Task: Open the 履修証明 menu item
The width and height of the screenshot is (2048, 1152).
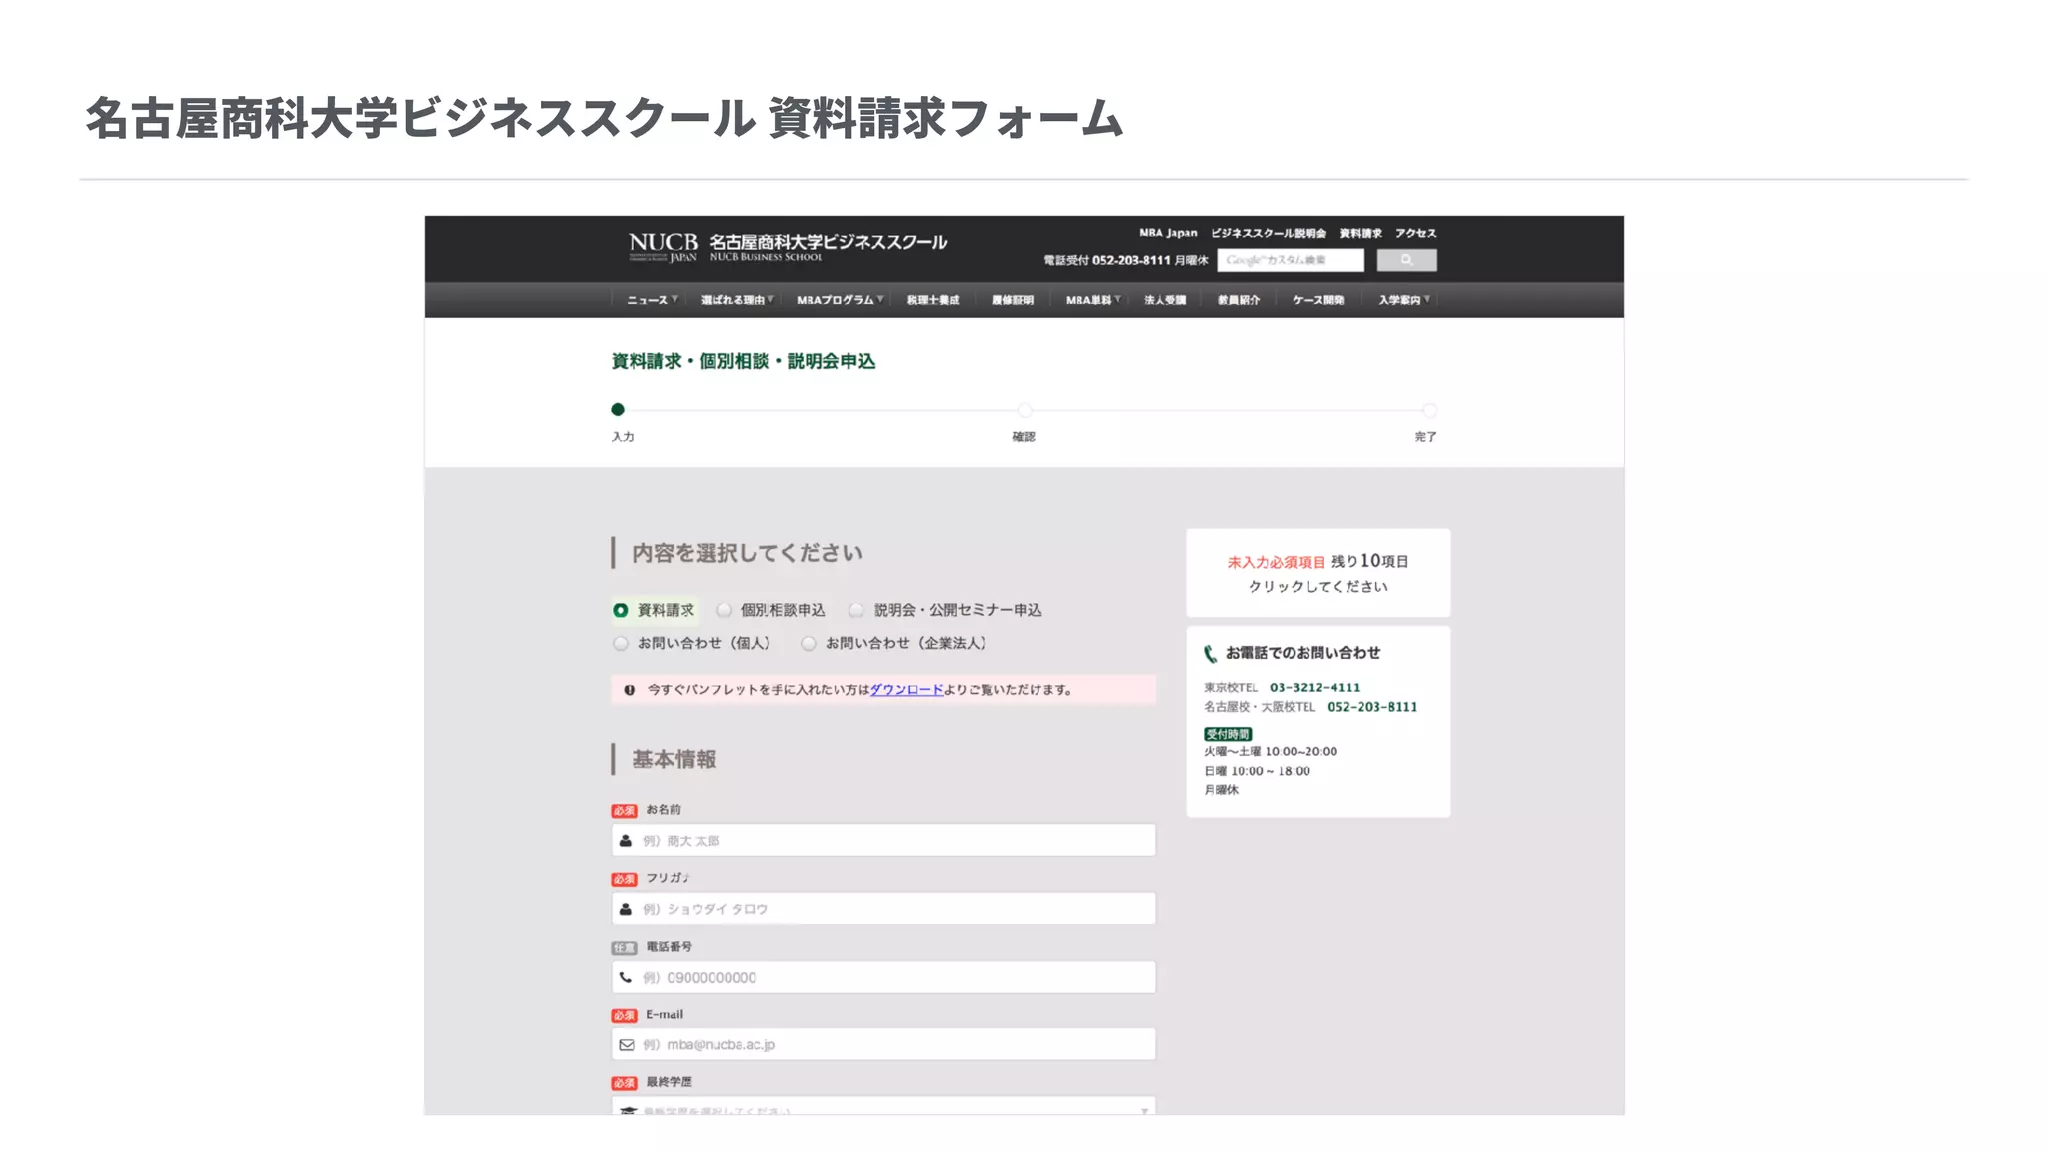Action: 1012,300
